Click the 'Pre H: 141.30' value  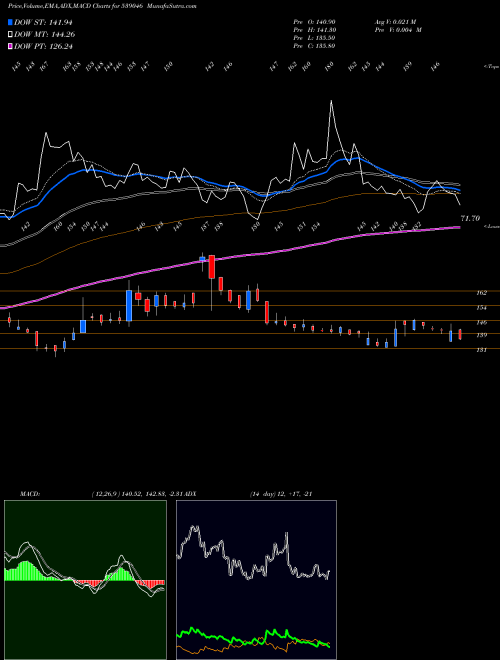314,30
